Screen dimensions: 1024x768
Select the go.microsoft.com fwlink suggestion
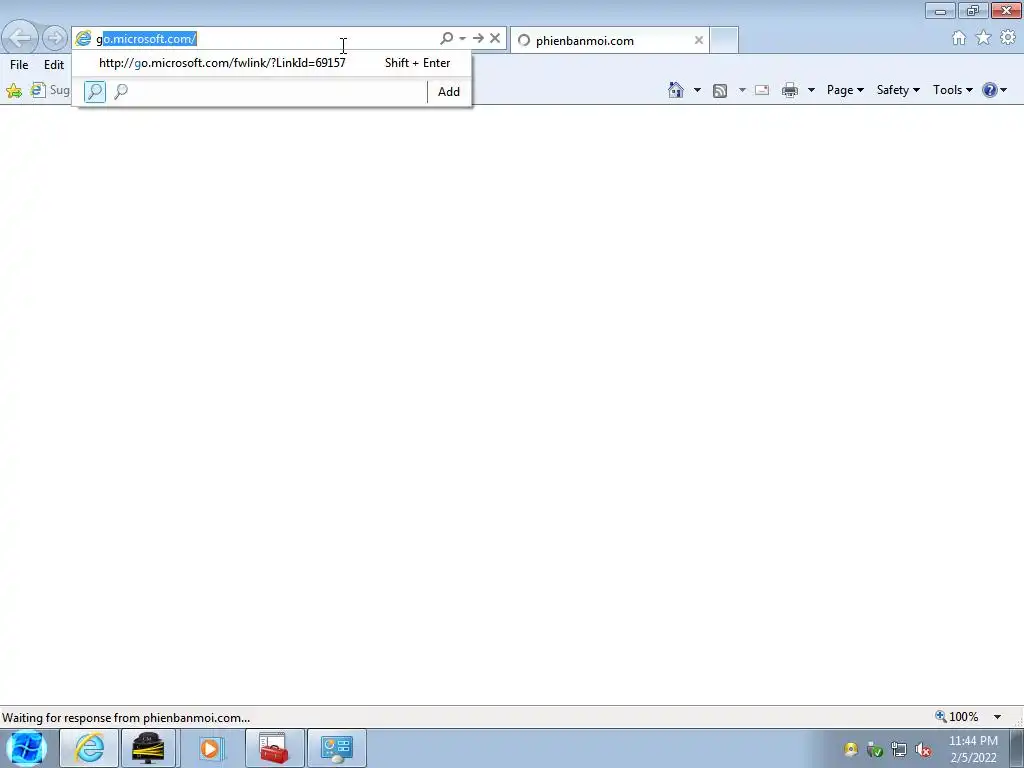coord(272,63)
